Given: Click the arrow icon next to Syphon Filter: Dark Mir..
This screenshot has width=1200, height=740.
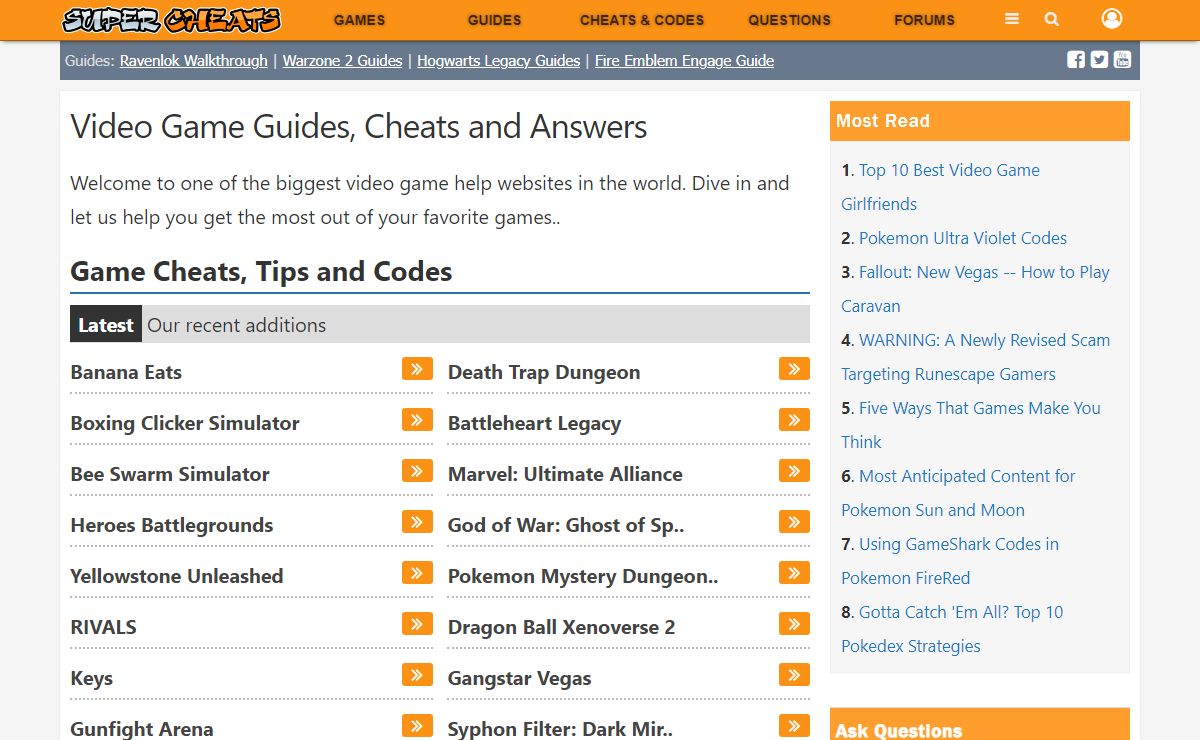Looking at the screenshot, I should click(794, 726).
